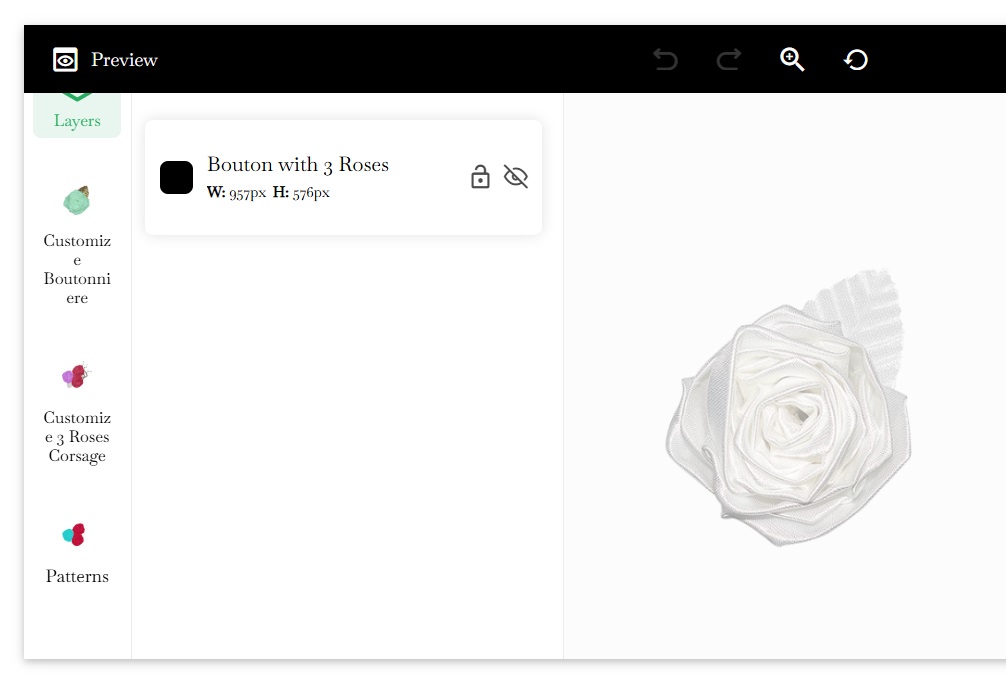
Task: Open the Preview label
Action: click(x=124, y=60)
